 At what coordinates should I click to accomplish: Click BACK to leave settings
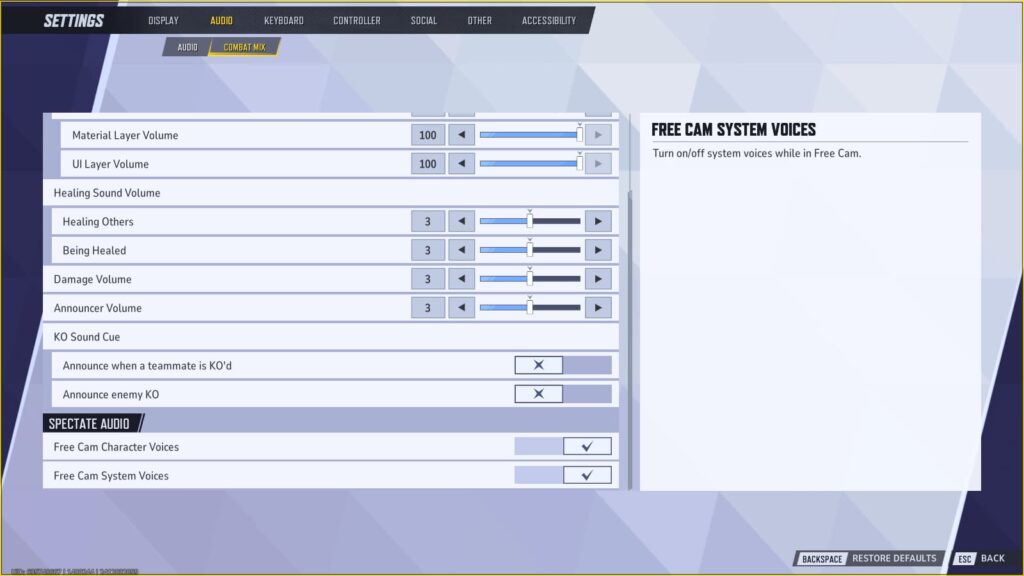tap(992, 558)
